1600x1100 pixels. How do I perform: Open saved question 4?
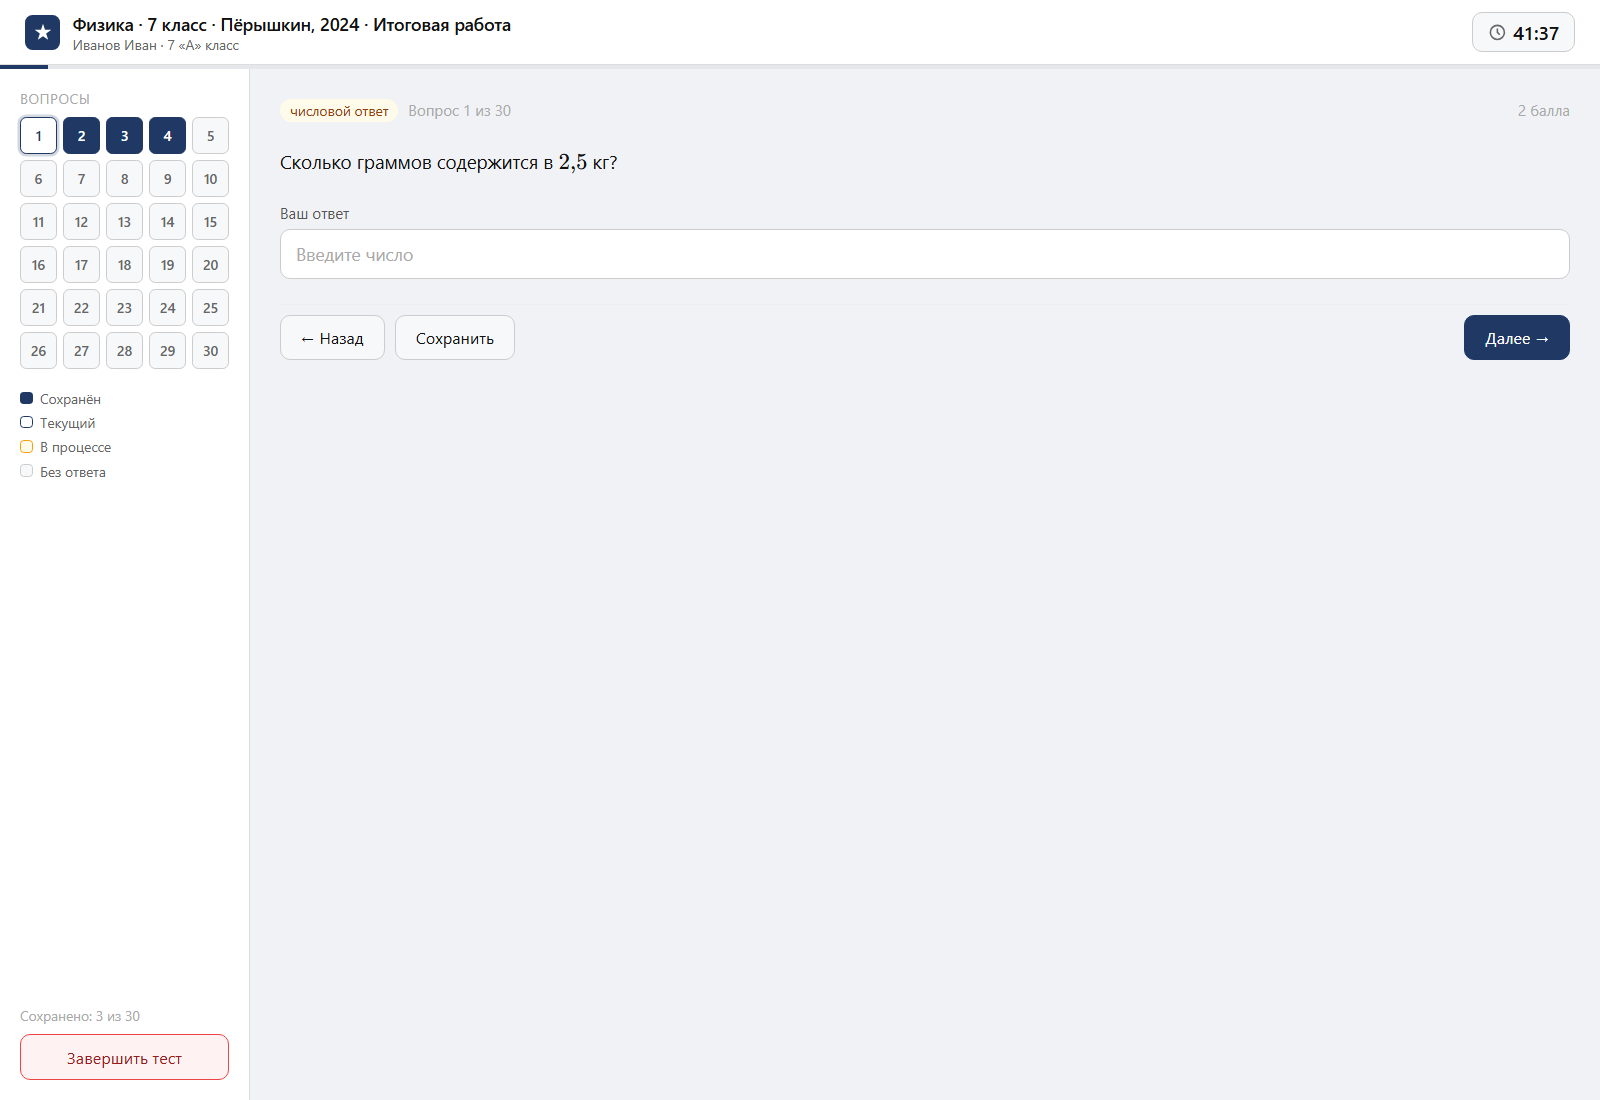coord(167,136)
